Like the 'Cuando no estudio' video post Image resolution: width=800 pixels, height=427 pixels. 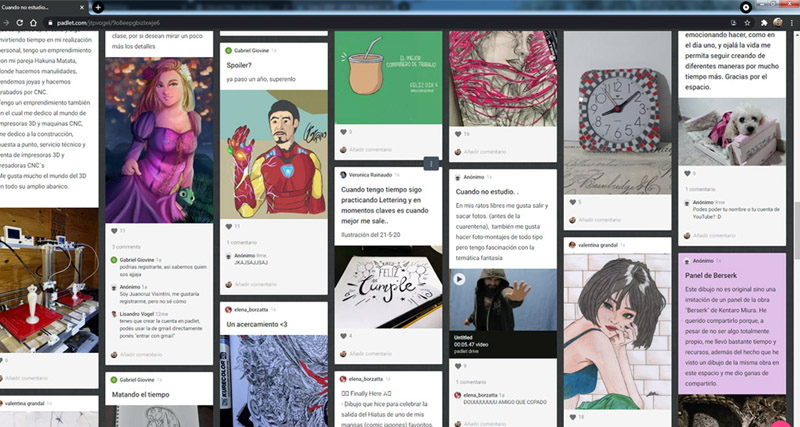pos(458,366)
